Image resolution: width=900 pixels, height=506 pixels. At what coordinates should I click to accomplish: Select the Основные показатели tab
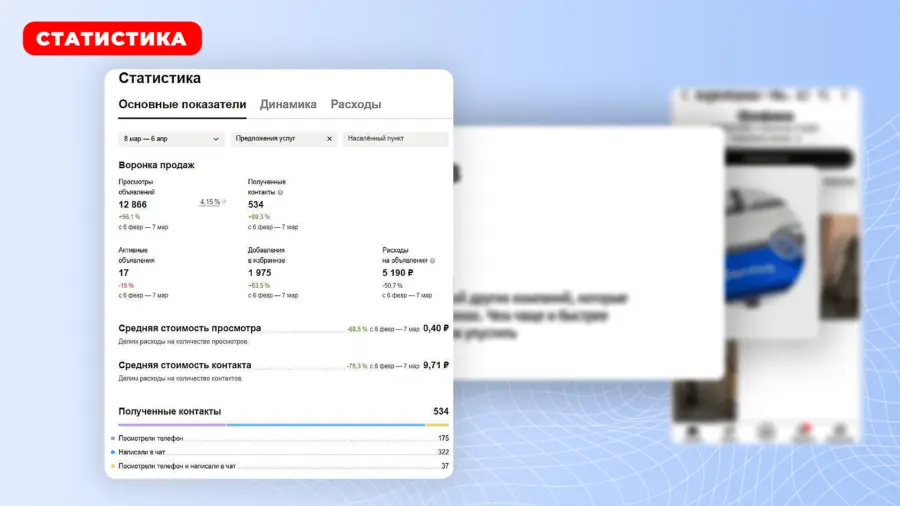pyautogui.click(x=182, y=104)
